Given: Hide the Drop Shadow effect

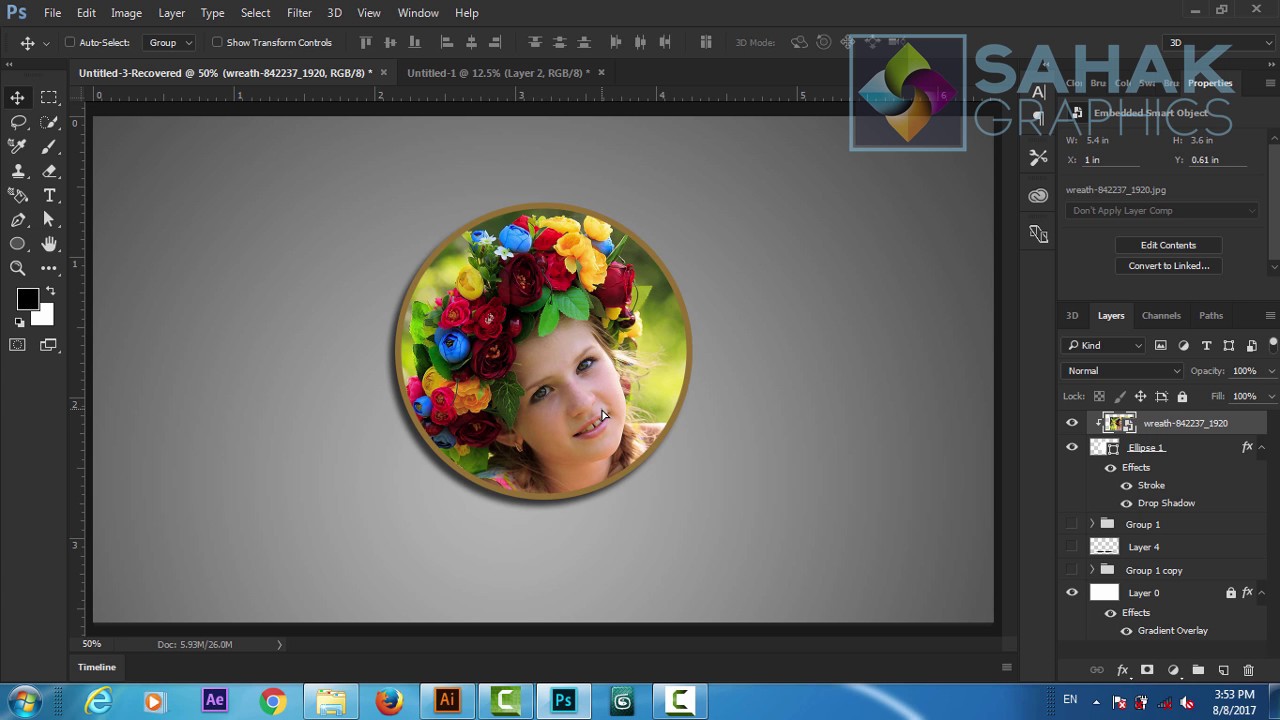Looking at the screenshot, I should tap(1127, 504).
